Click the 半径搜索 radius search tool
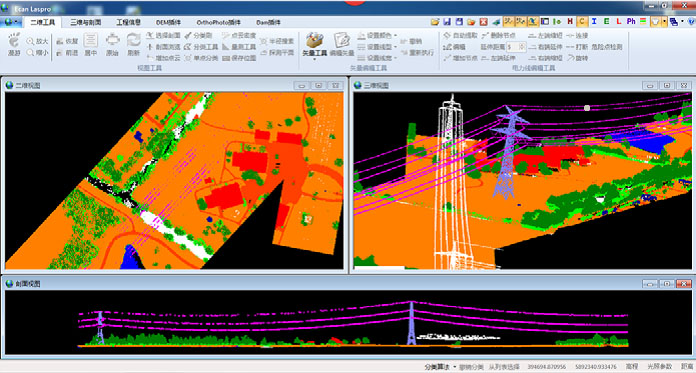Image resolution: width=696 pixels, height=373 pixels. (277, 41)
